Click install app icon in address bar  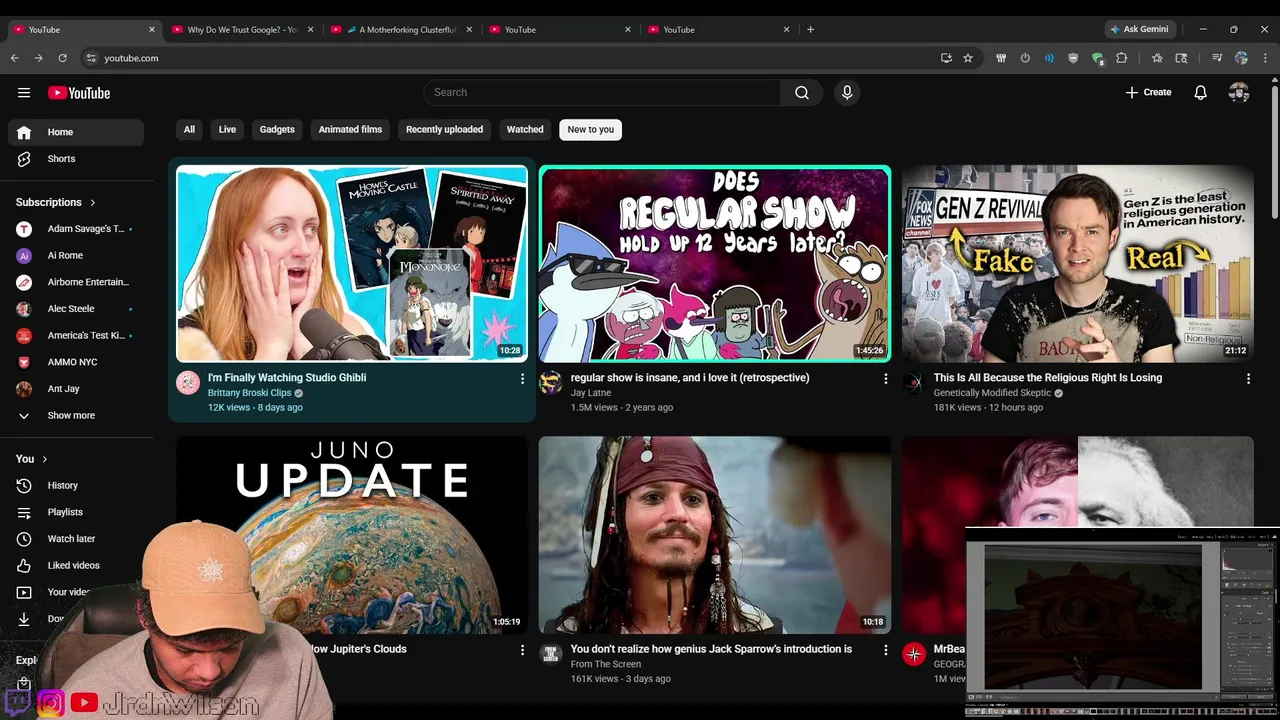click(946, 58)
